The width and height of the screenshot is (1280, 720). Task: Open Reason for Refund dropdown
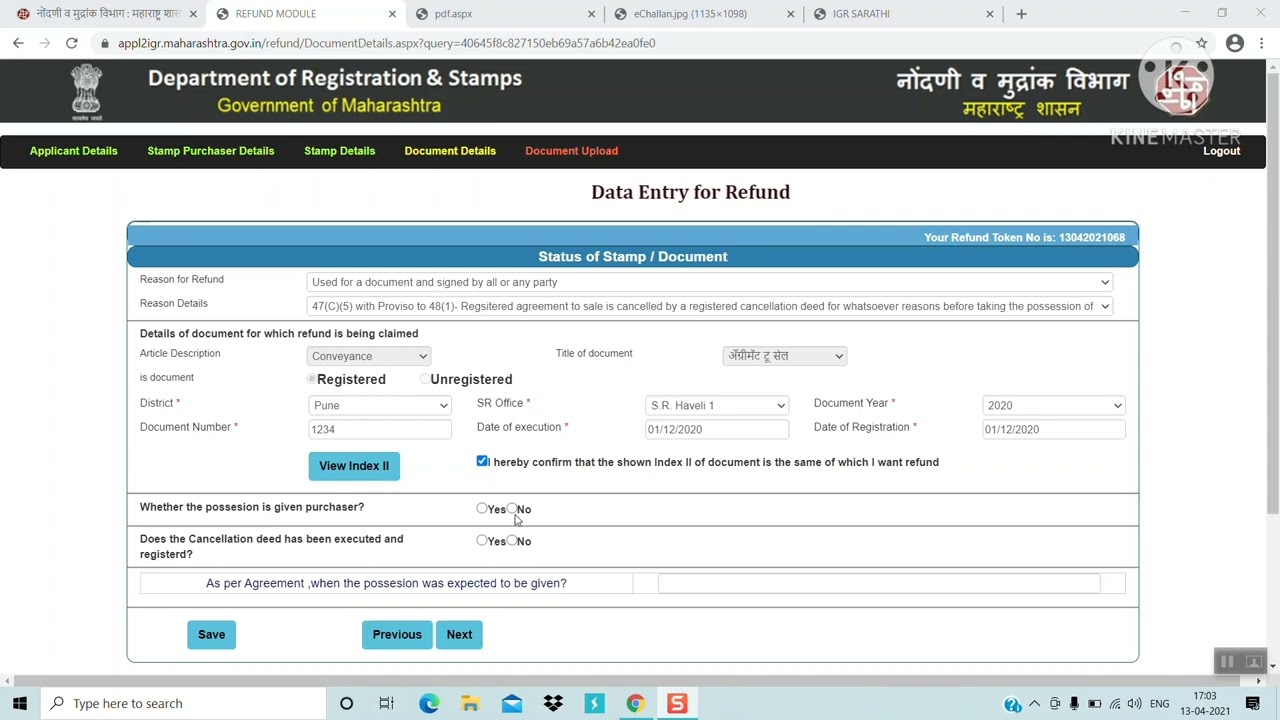click(x=710, y=282)
